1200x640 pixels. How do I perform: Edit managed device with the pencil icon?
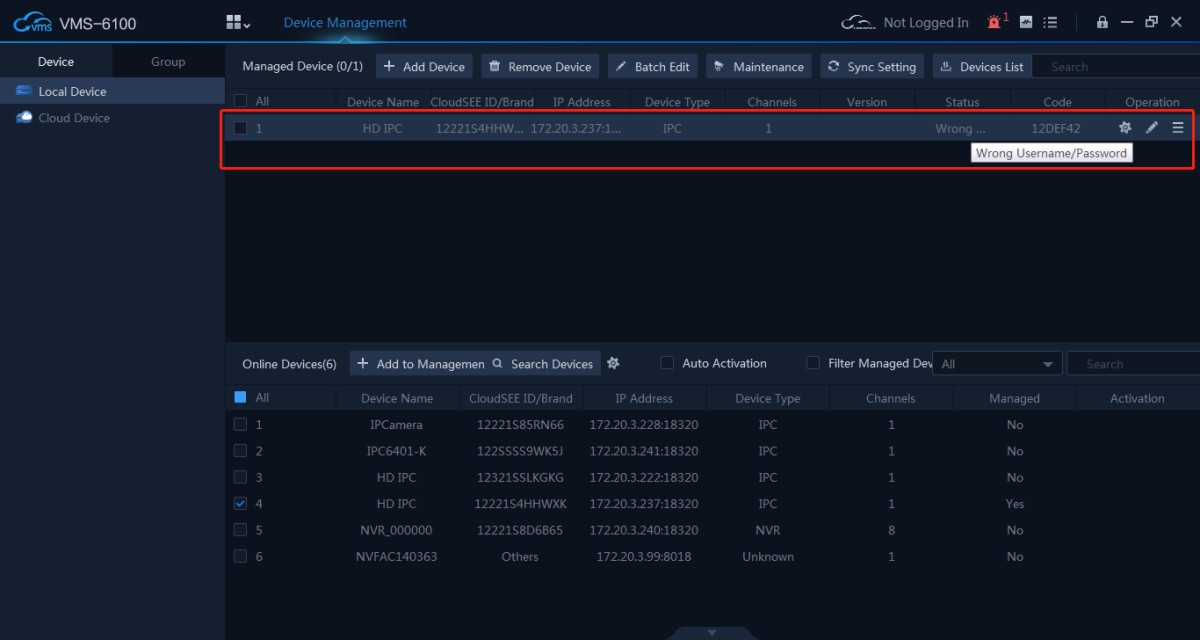tap(1152, 128)
